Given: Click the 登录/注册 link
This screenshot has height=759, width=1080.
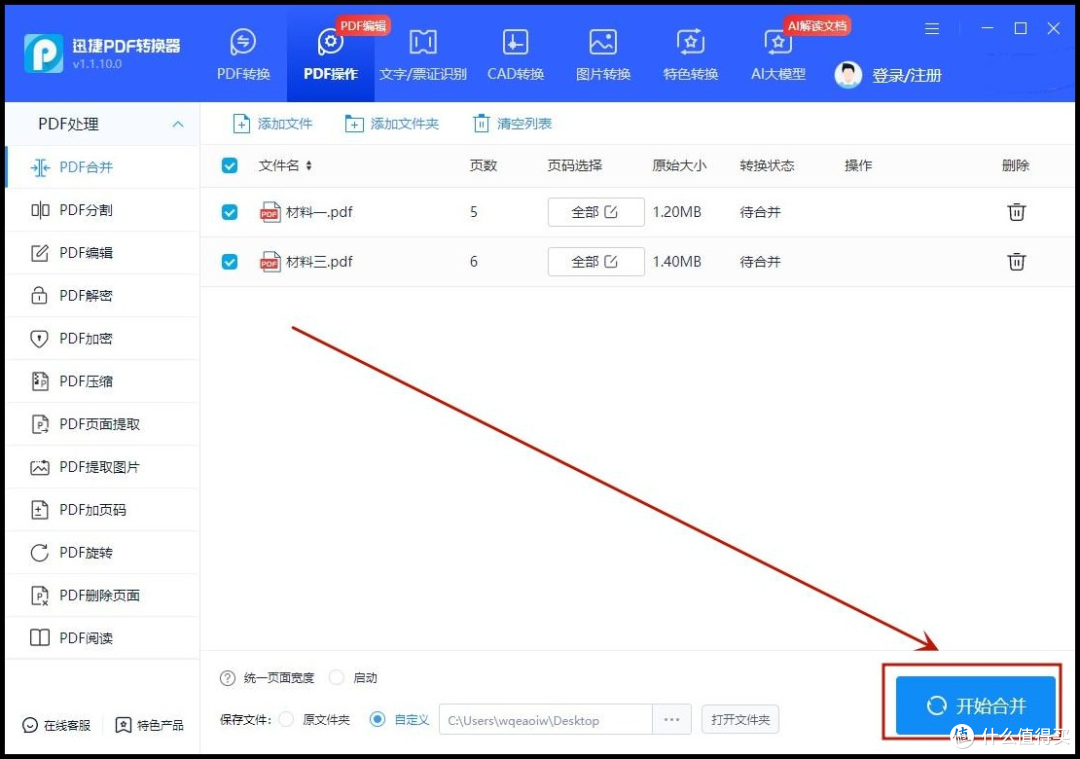Looking at the screenshot, I should [x=906, y=75].
